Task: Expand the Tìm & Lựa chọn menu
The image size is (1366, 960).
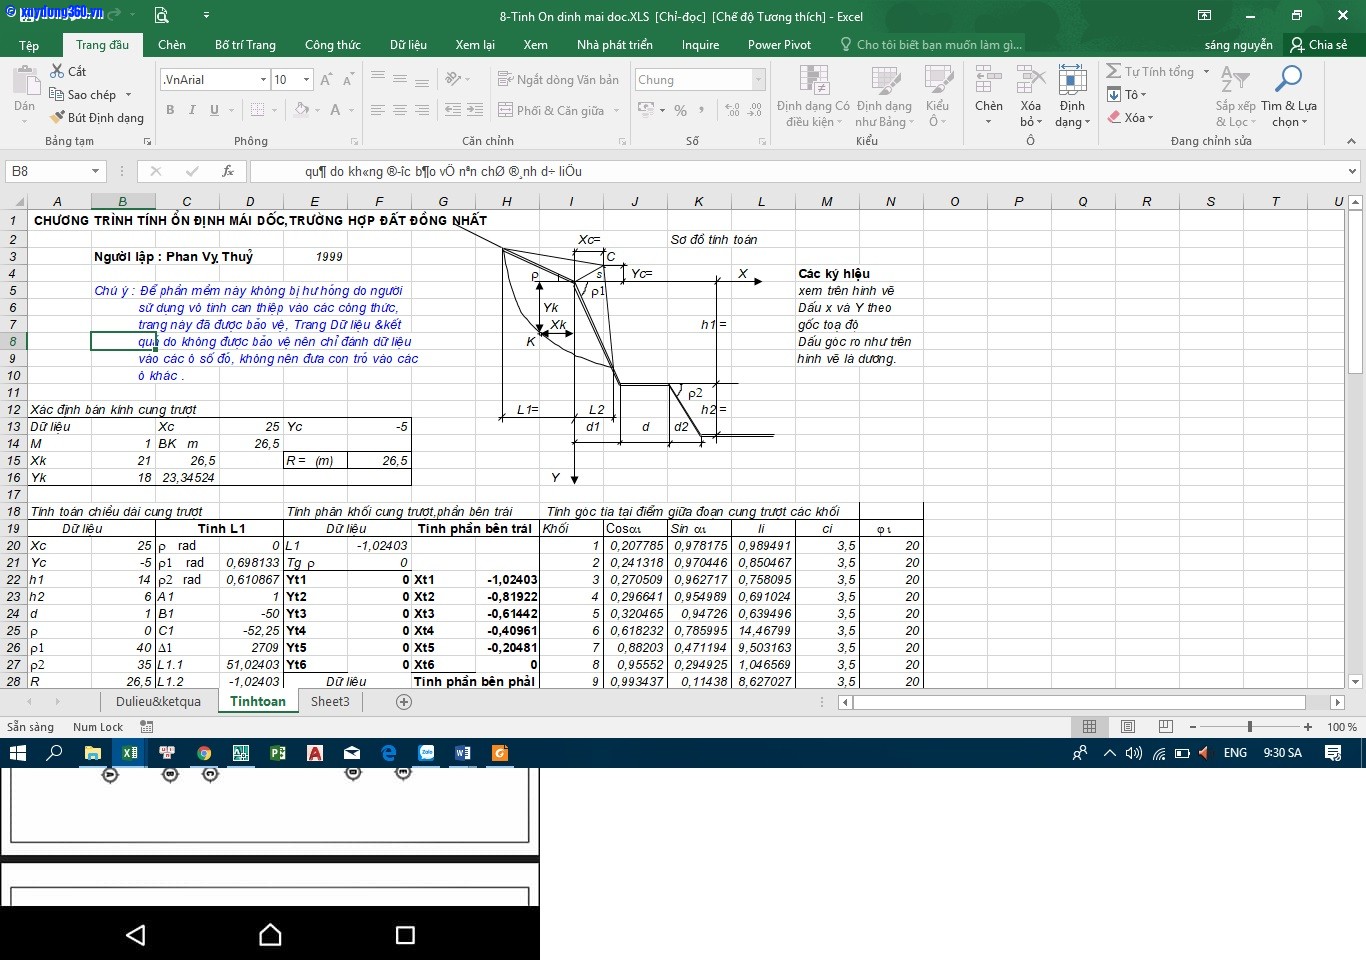Action: [1289, 96]
